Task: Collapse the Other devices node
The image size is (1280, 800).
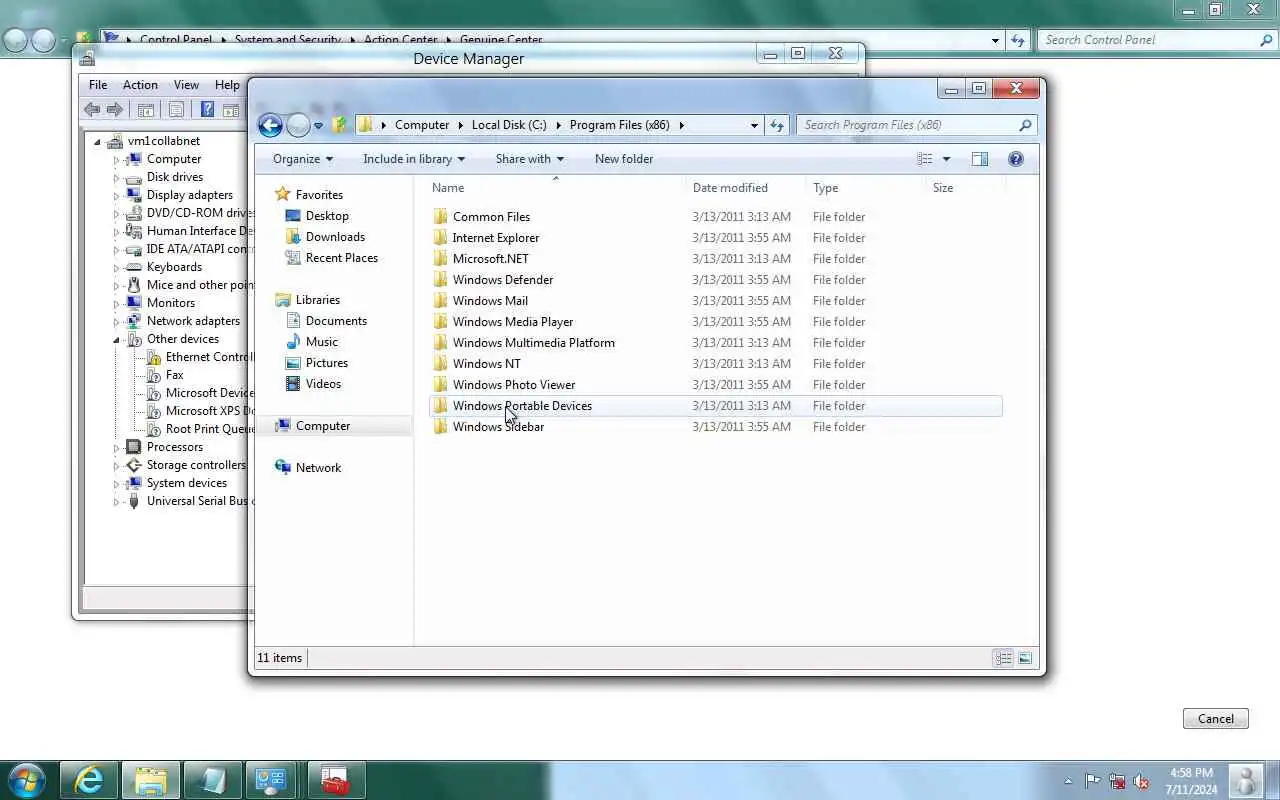Action: (116, 340)
